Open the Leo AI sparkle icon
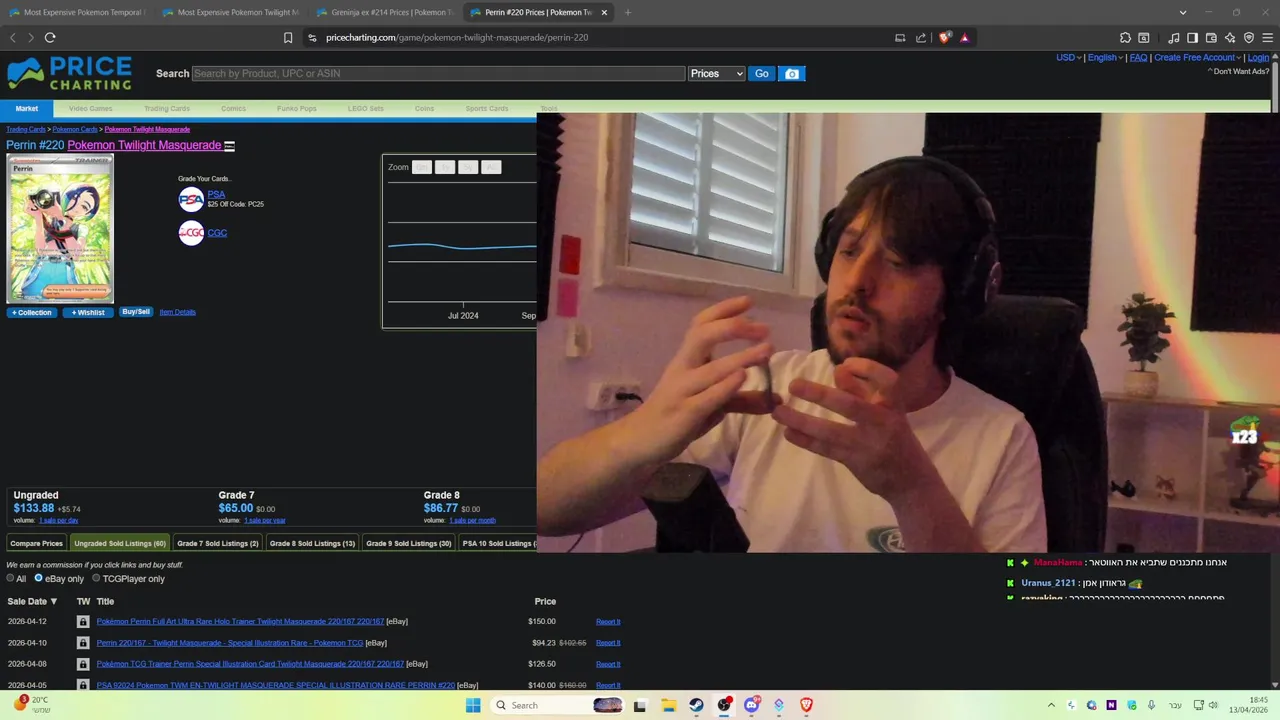The image size is (1280, 720). (1230, 38)
